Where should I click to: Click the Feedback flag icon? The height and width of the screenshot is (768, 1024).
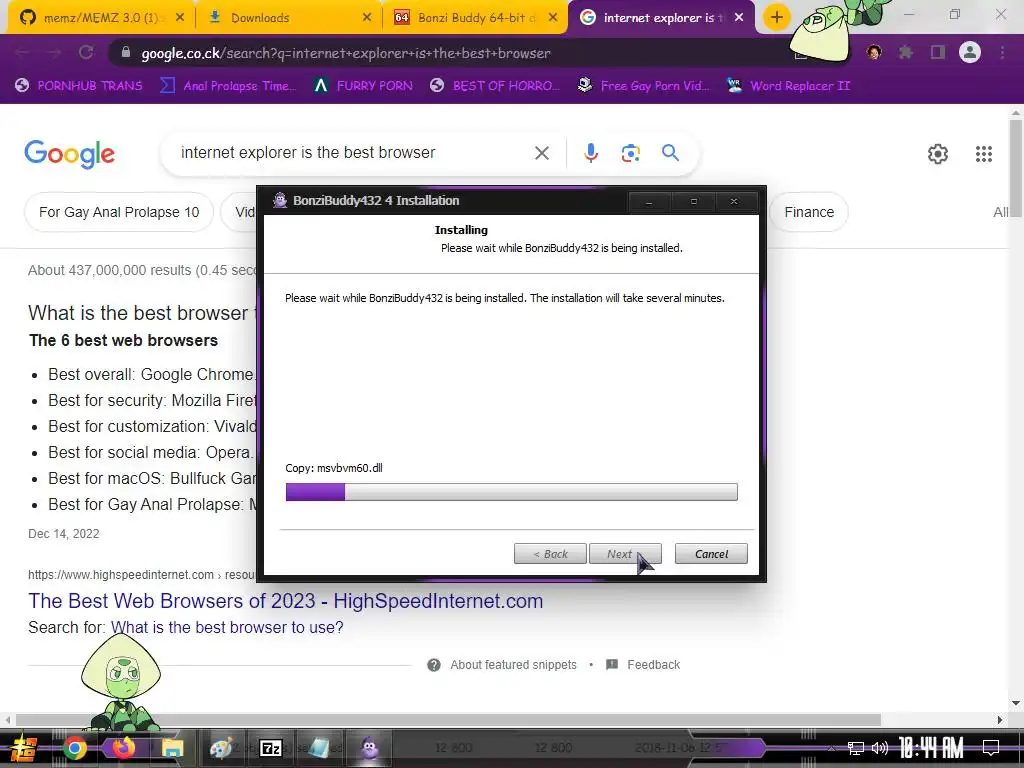pyautogui.click(x=612, y=665)
